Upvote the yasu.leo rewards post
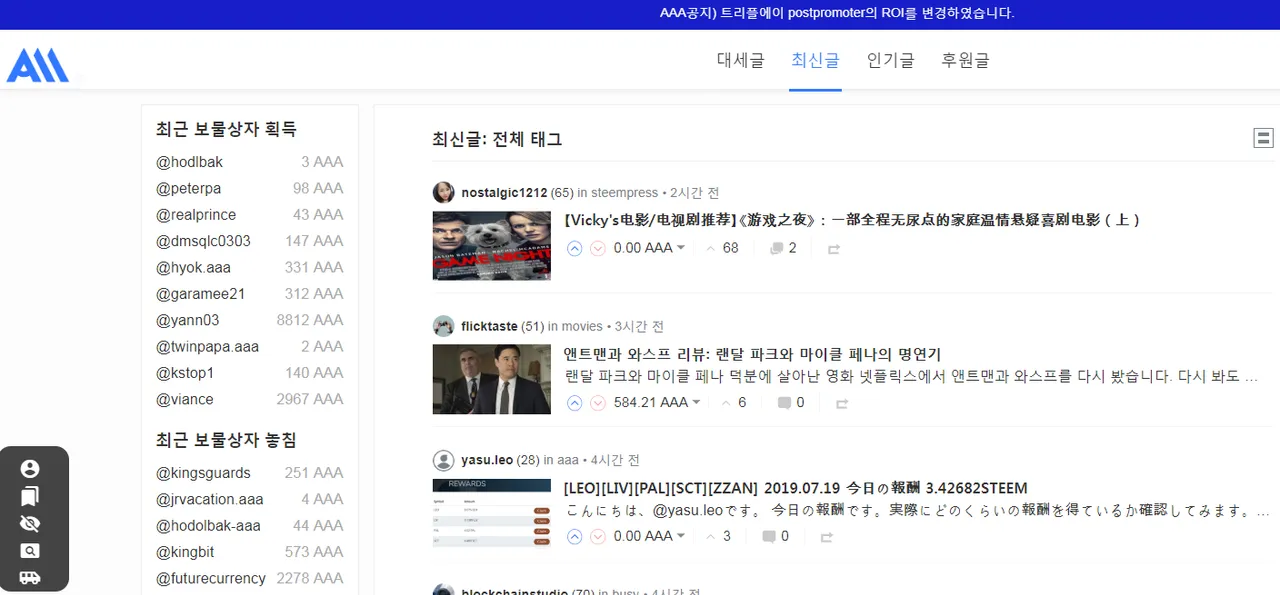 click(x=574, y=537)
